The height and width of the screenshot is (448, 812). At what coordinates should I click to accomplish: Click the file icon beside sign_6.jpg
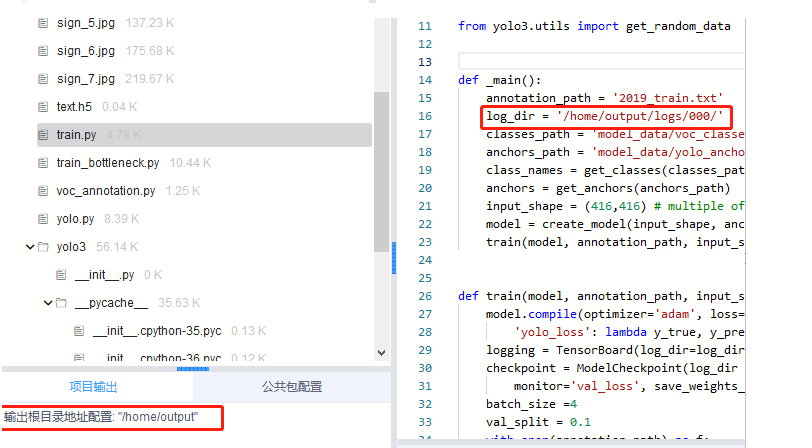(43, 51)
